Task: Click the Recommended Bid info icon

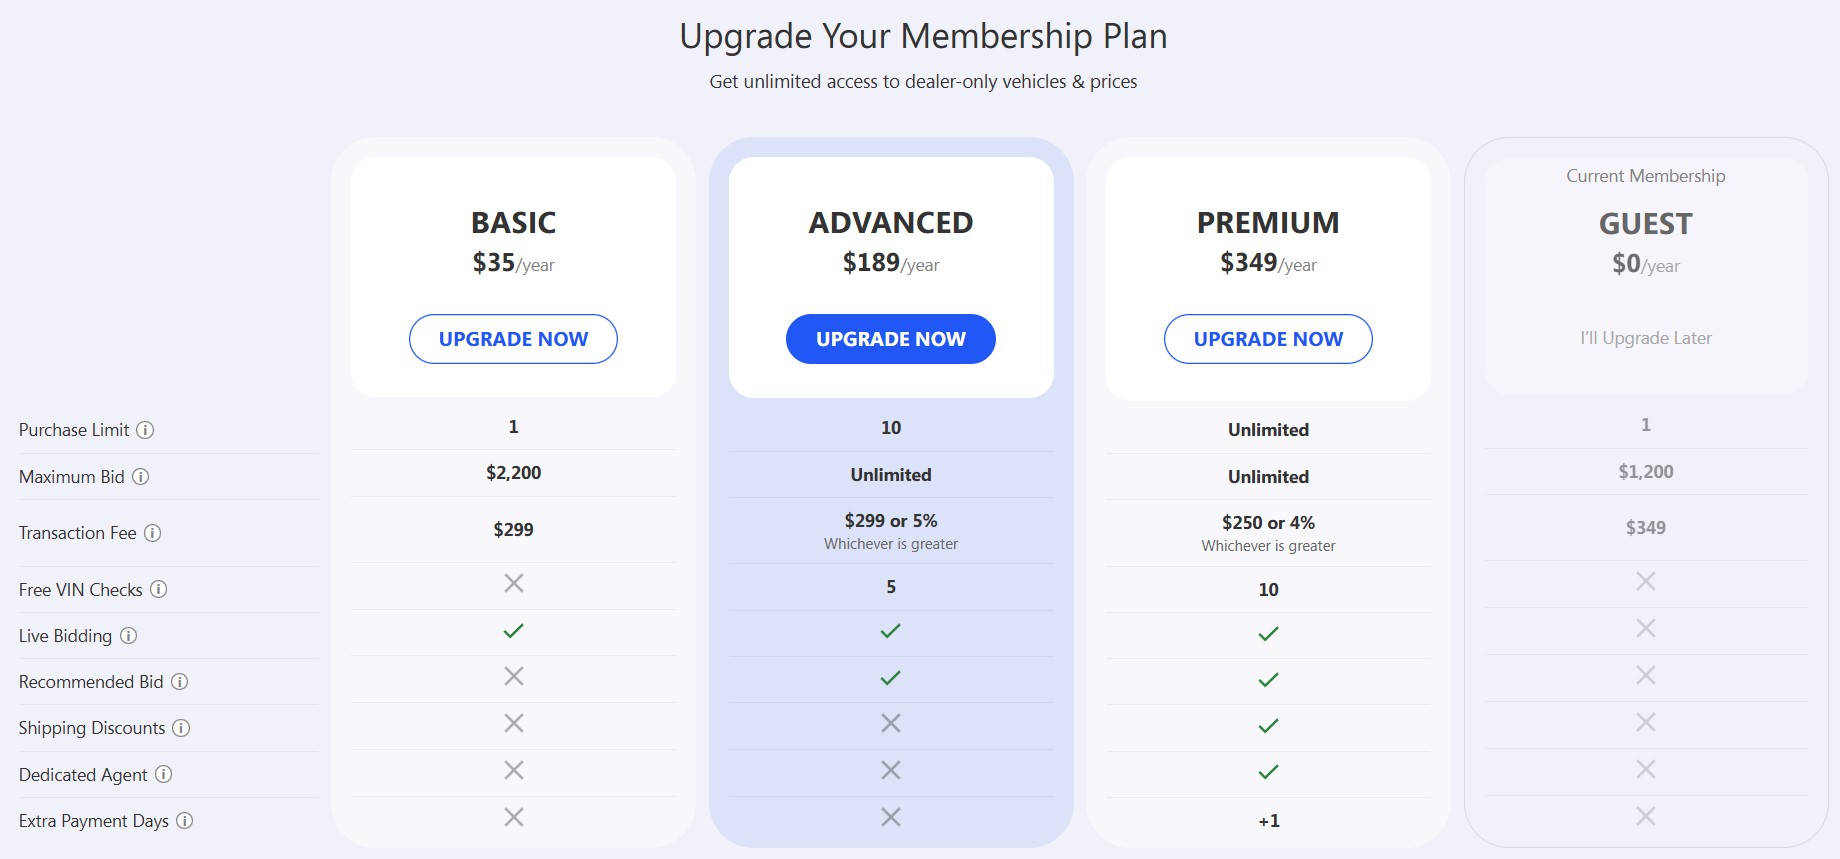Action: (178, 682)
